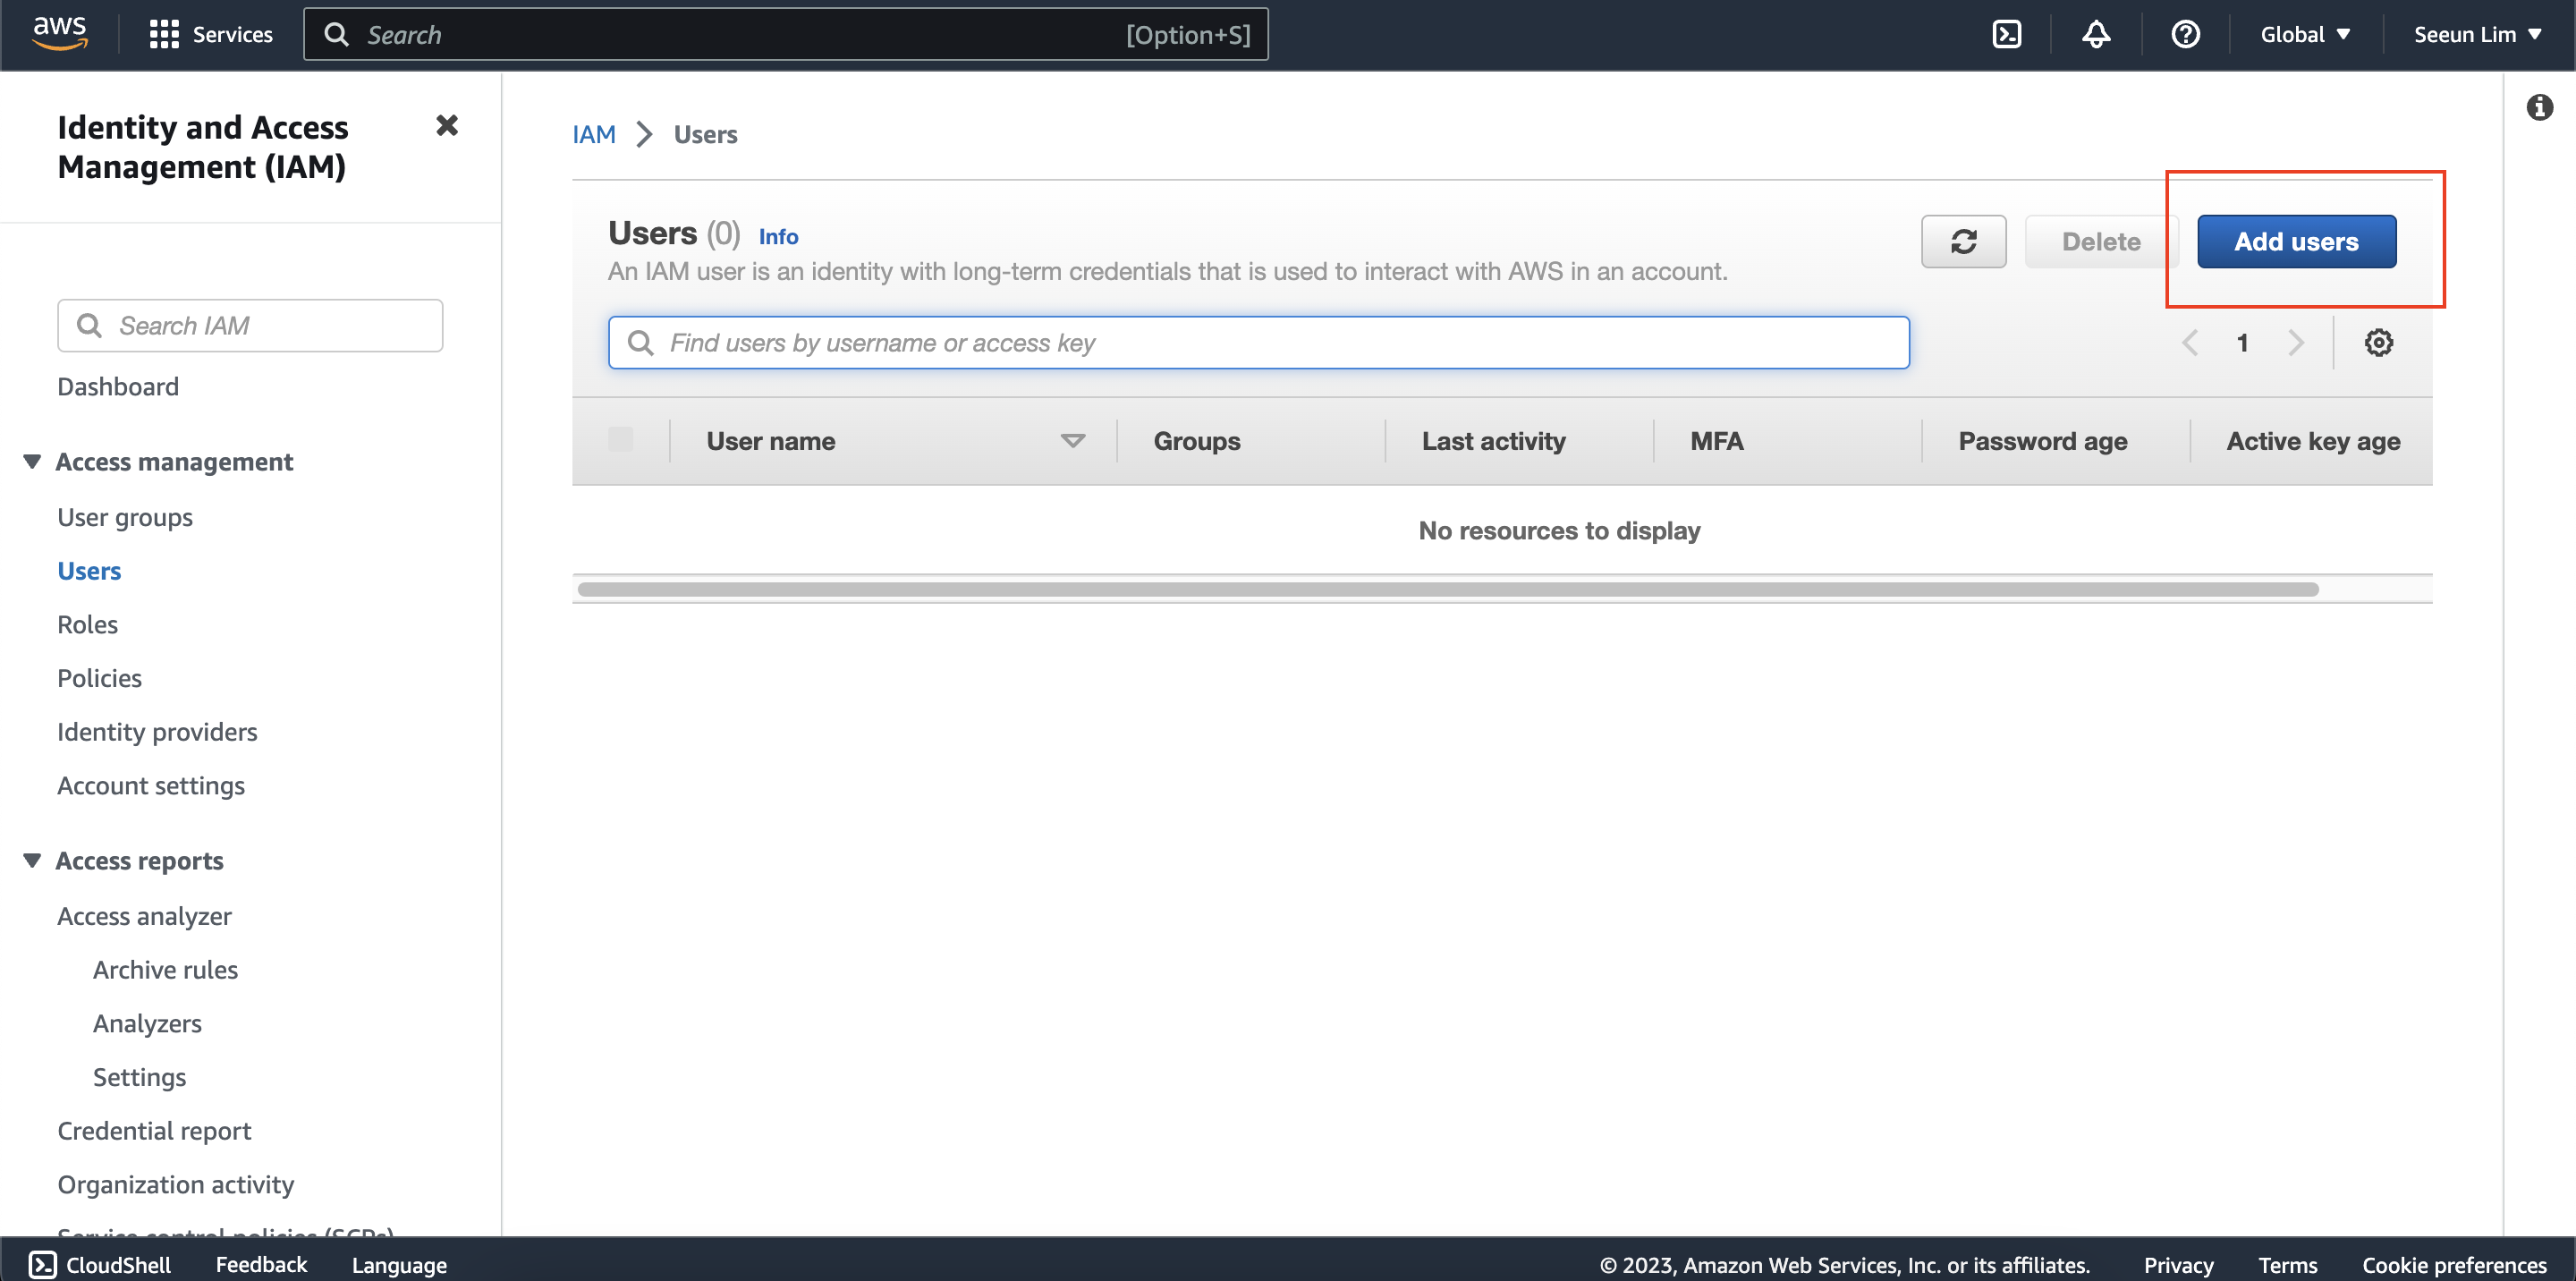Open the Seeun Lim account menu
This screenshot has width=2576, height=1281.
coord(2476,34)
